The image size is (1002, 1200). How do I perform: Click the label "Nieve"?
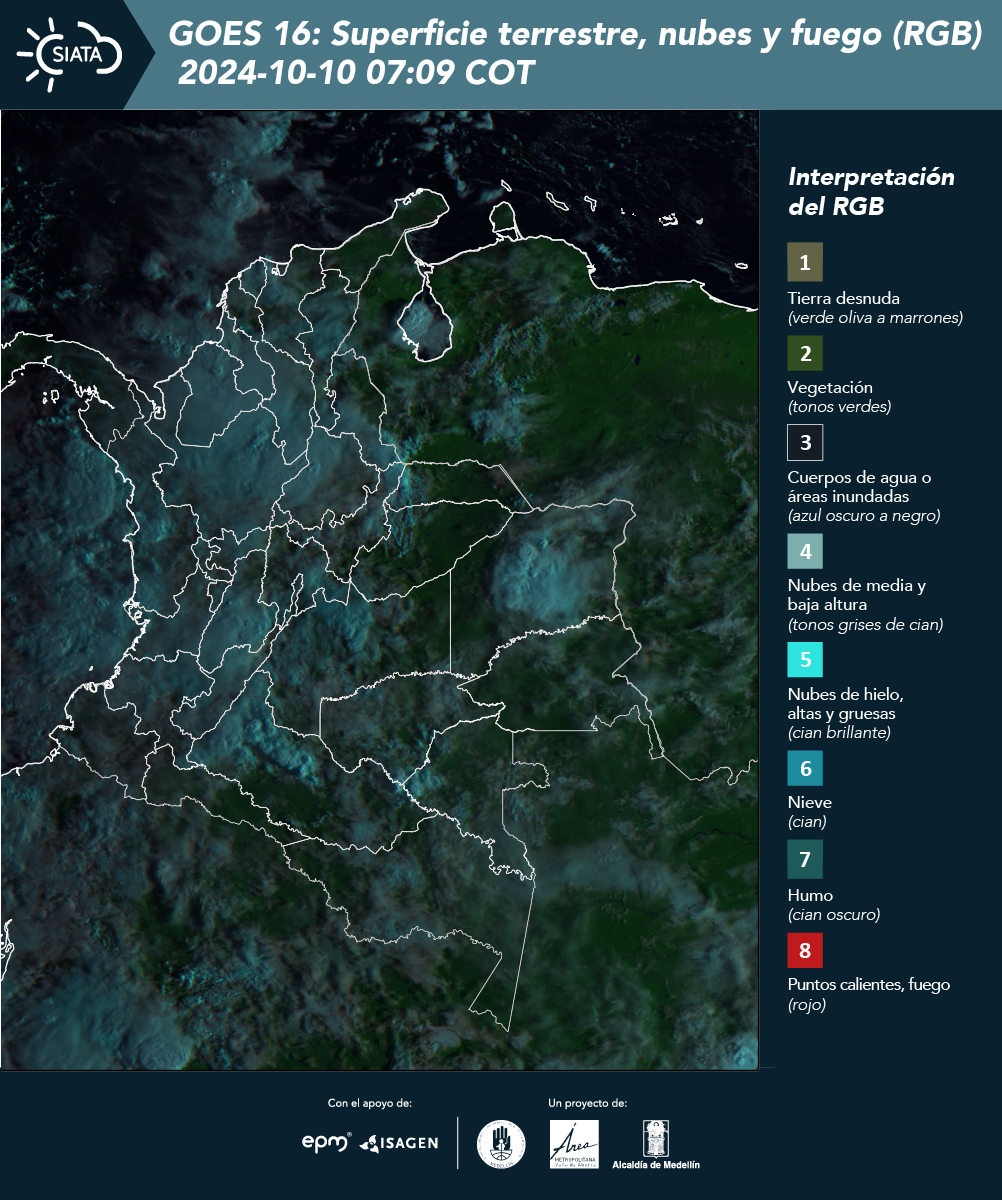pyautogui.click(x=810, y=802)
